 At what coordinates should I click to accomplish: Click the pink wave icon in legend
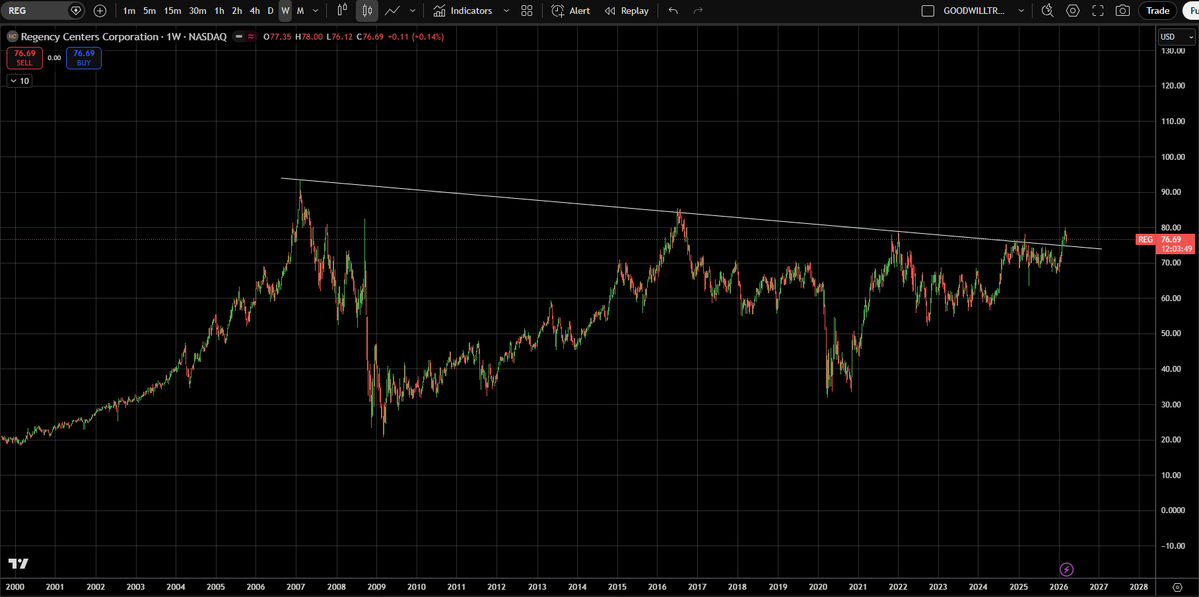pyautogui.click(x=252, y=37)
